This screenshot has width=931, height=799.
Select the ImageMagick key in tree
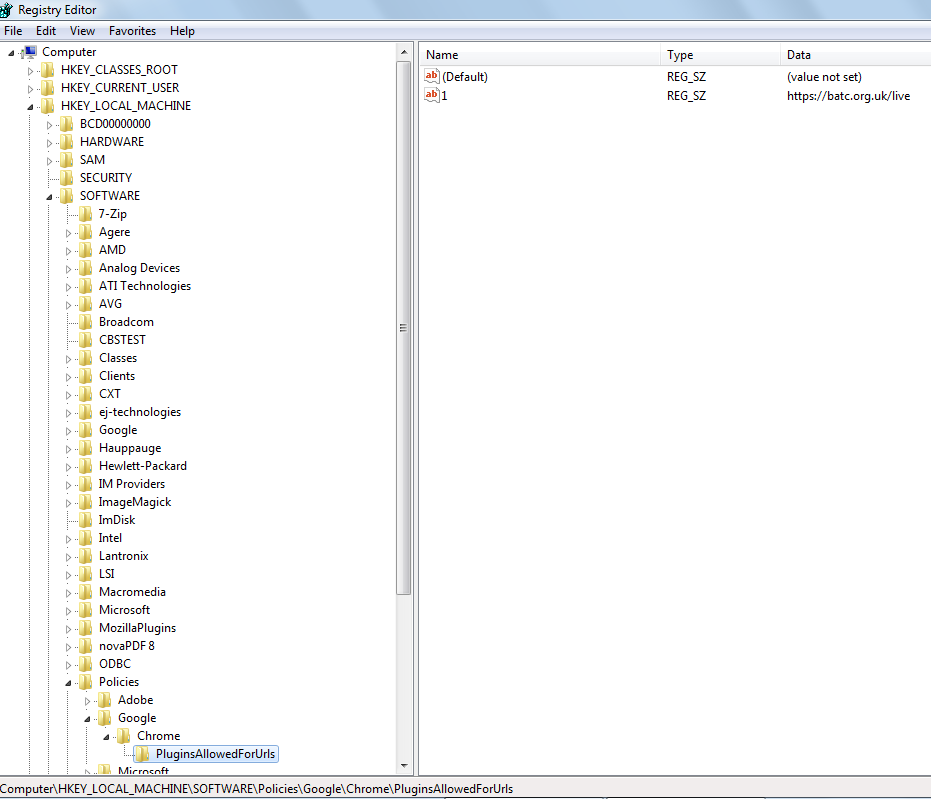pyautogui.click(x=135, y=502)
